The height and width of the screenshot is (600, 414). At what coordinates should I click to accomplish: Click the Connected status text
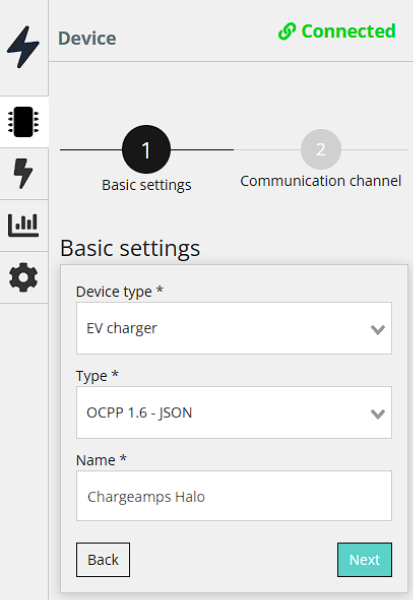348,31
